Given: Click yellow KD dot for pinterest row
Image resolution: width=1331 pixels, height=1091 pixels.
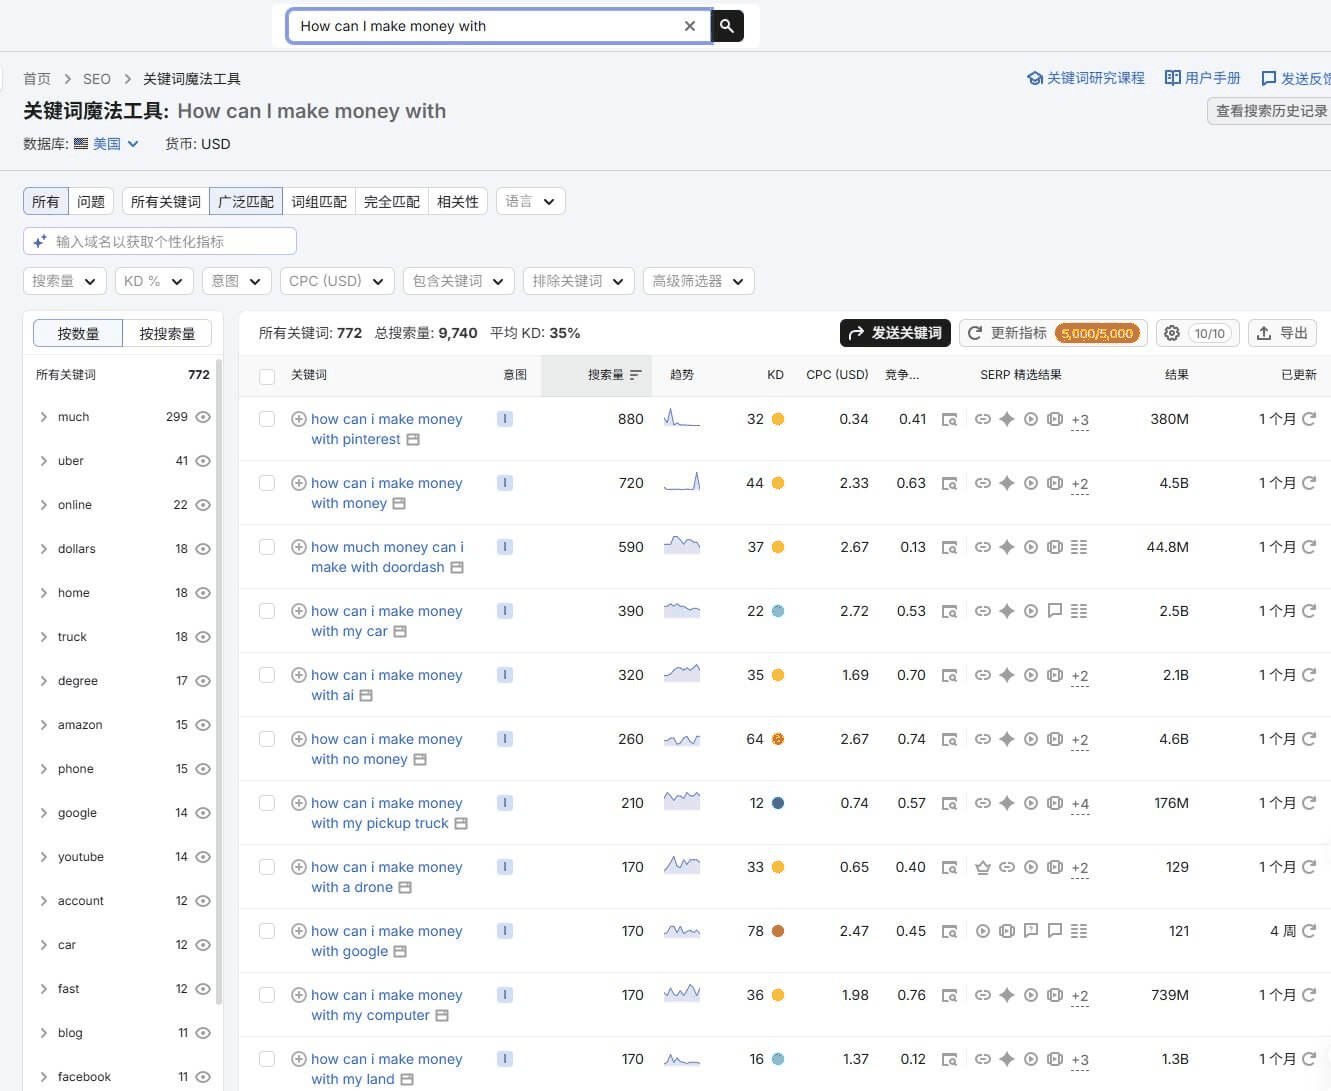Looking at the screenshot, I should coord(778,419).
